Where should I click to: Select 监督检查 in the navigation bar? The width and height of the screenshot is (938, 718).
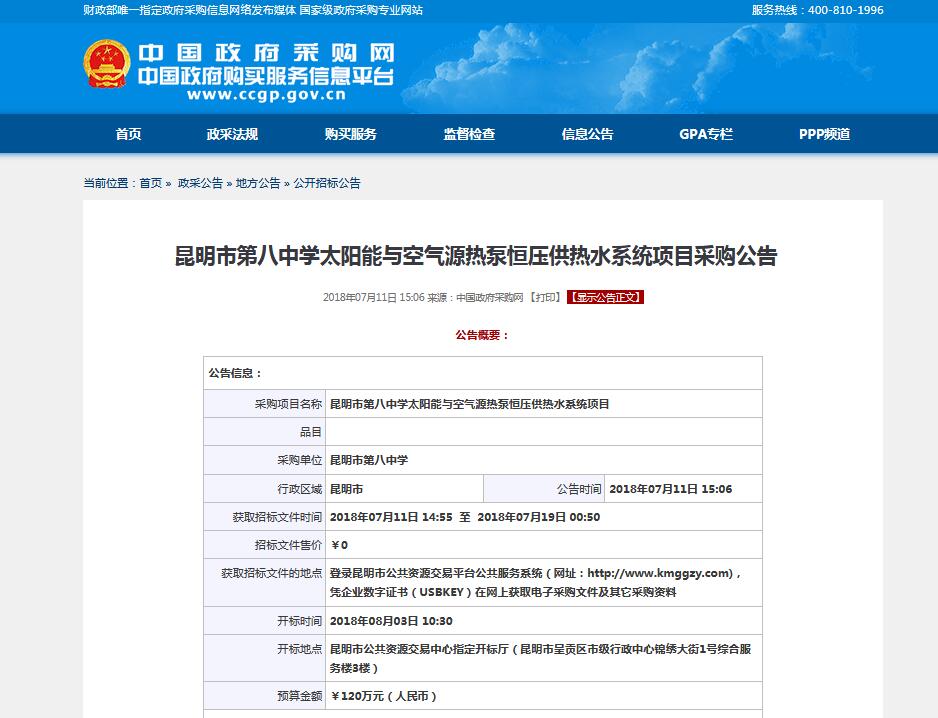pos(469,134)
